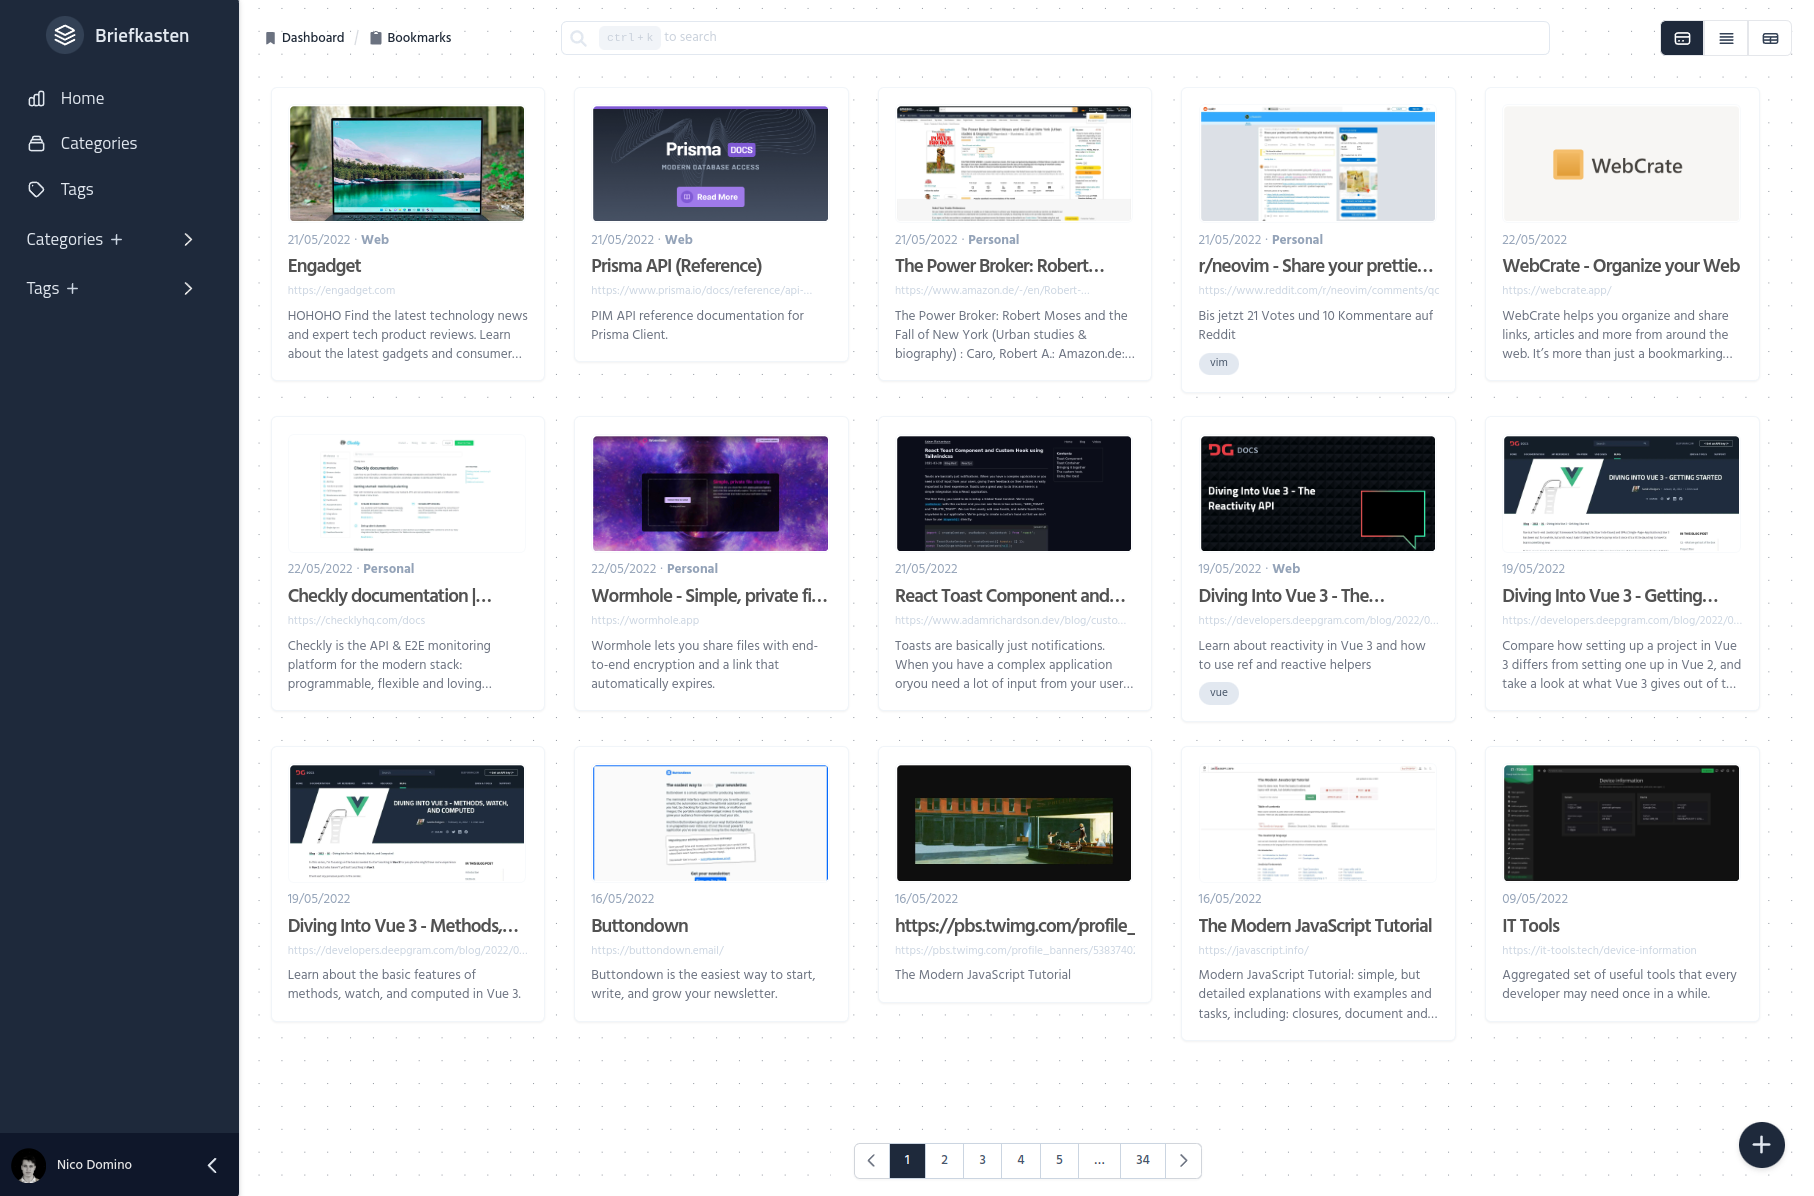Expand the Categories section chevron
1814x1196 pixels.
[188, 239]
